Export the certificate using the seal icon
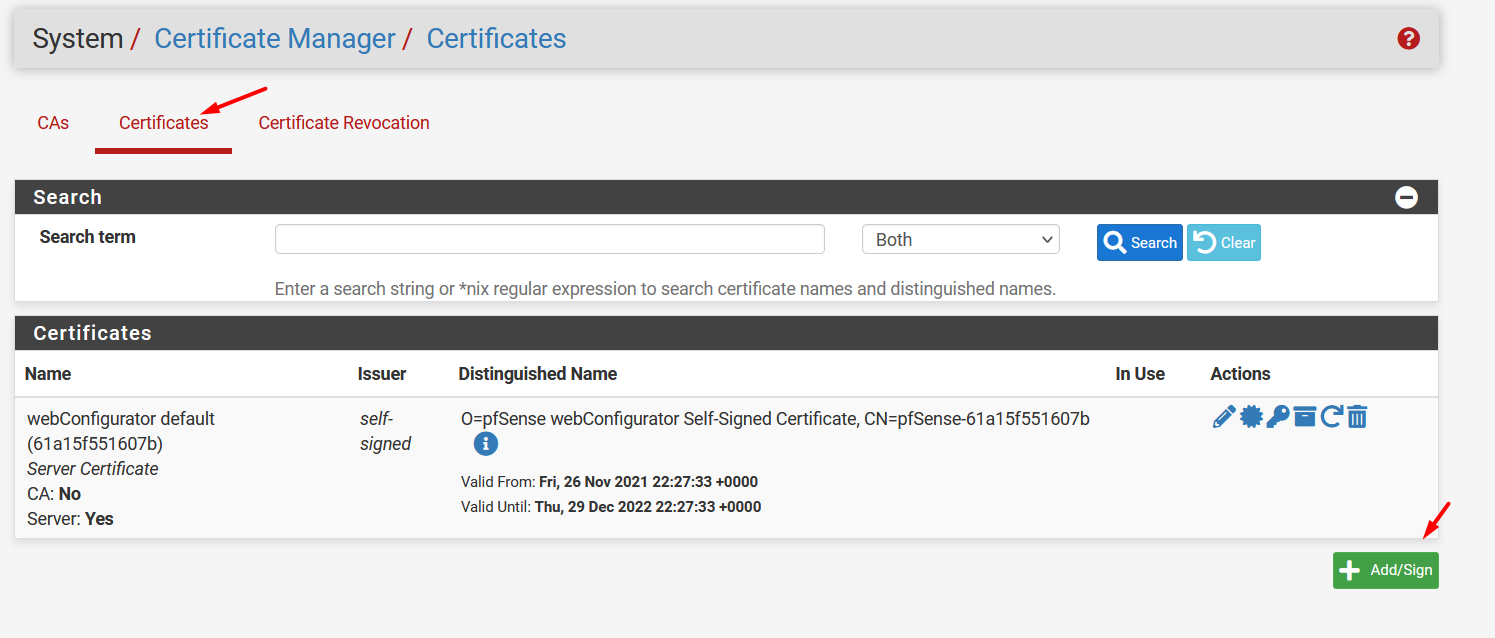The width and height of the screenshot is (1495, 638). [1251, 417]
